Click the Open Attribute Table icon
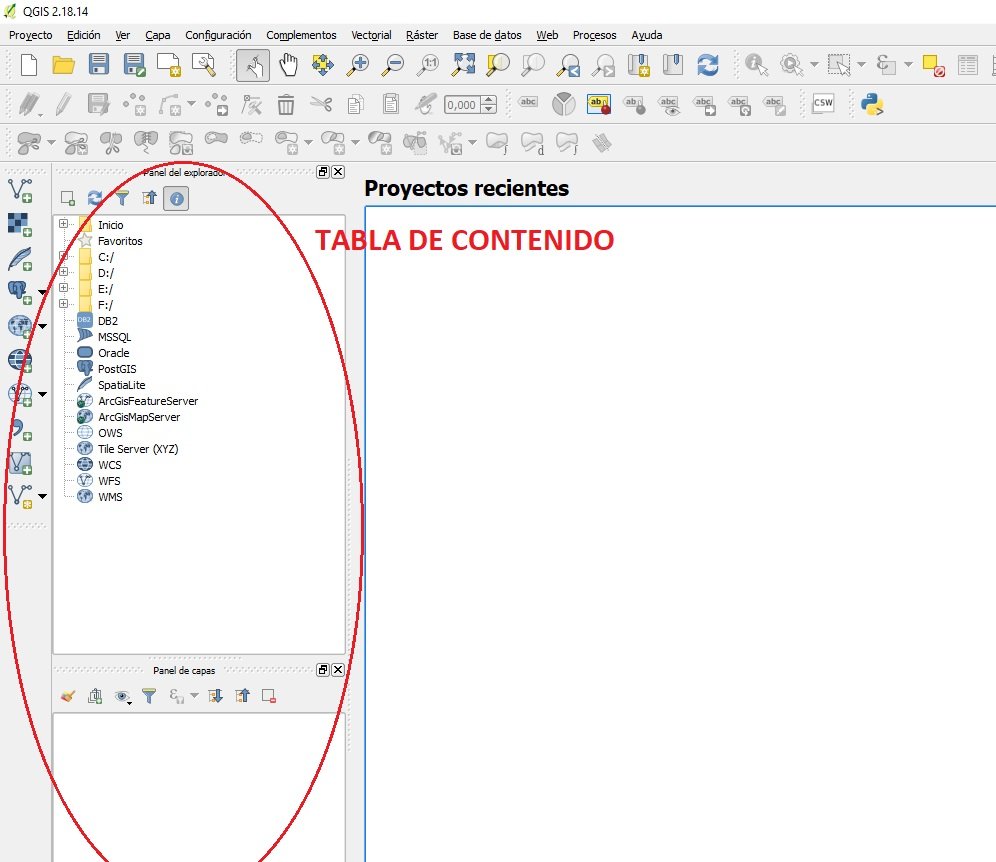The width and height of the screenshot is (996, 862). (x=967, y=65)
